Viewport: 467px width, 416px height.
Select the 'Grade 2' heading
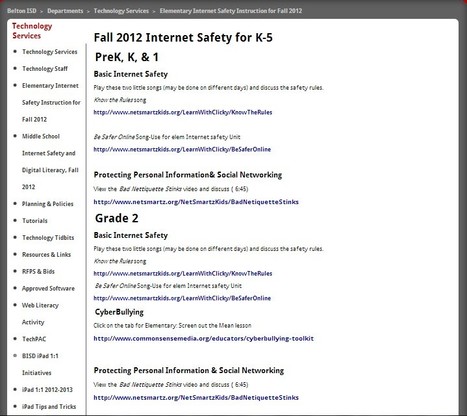117,218
